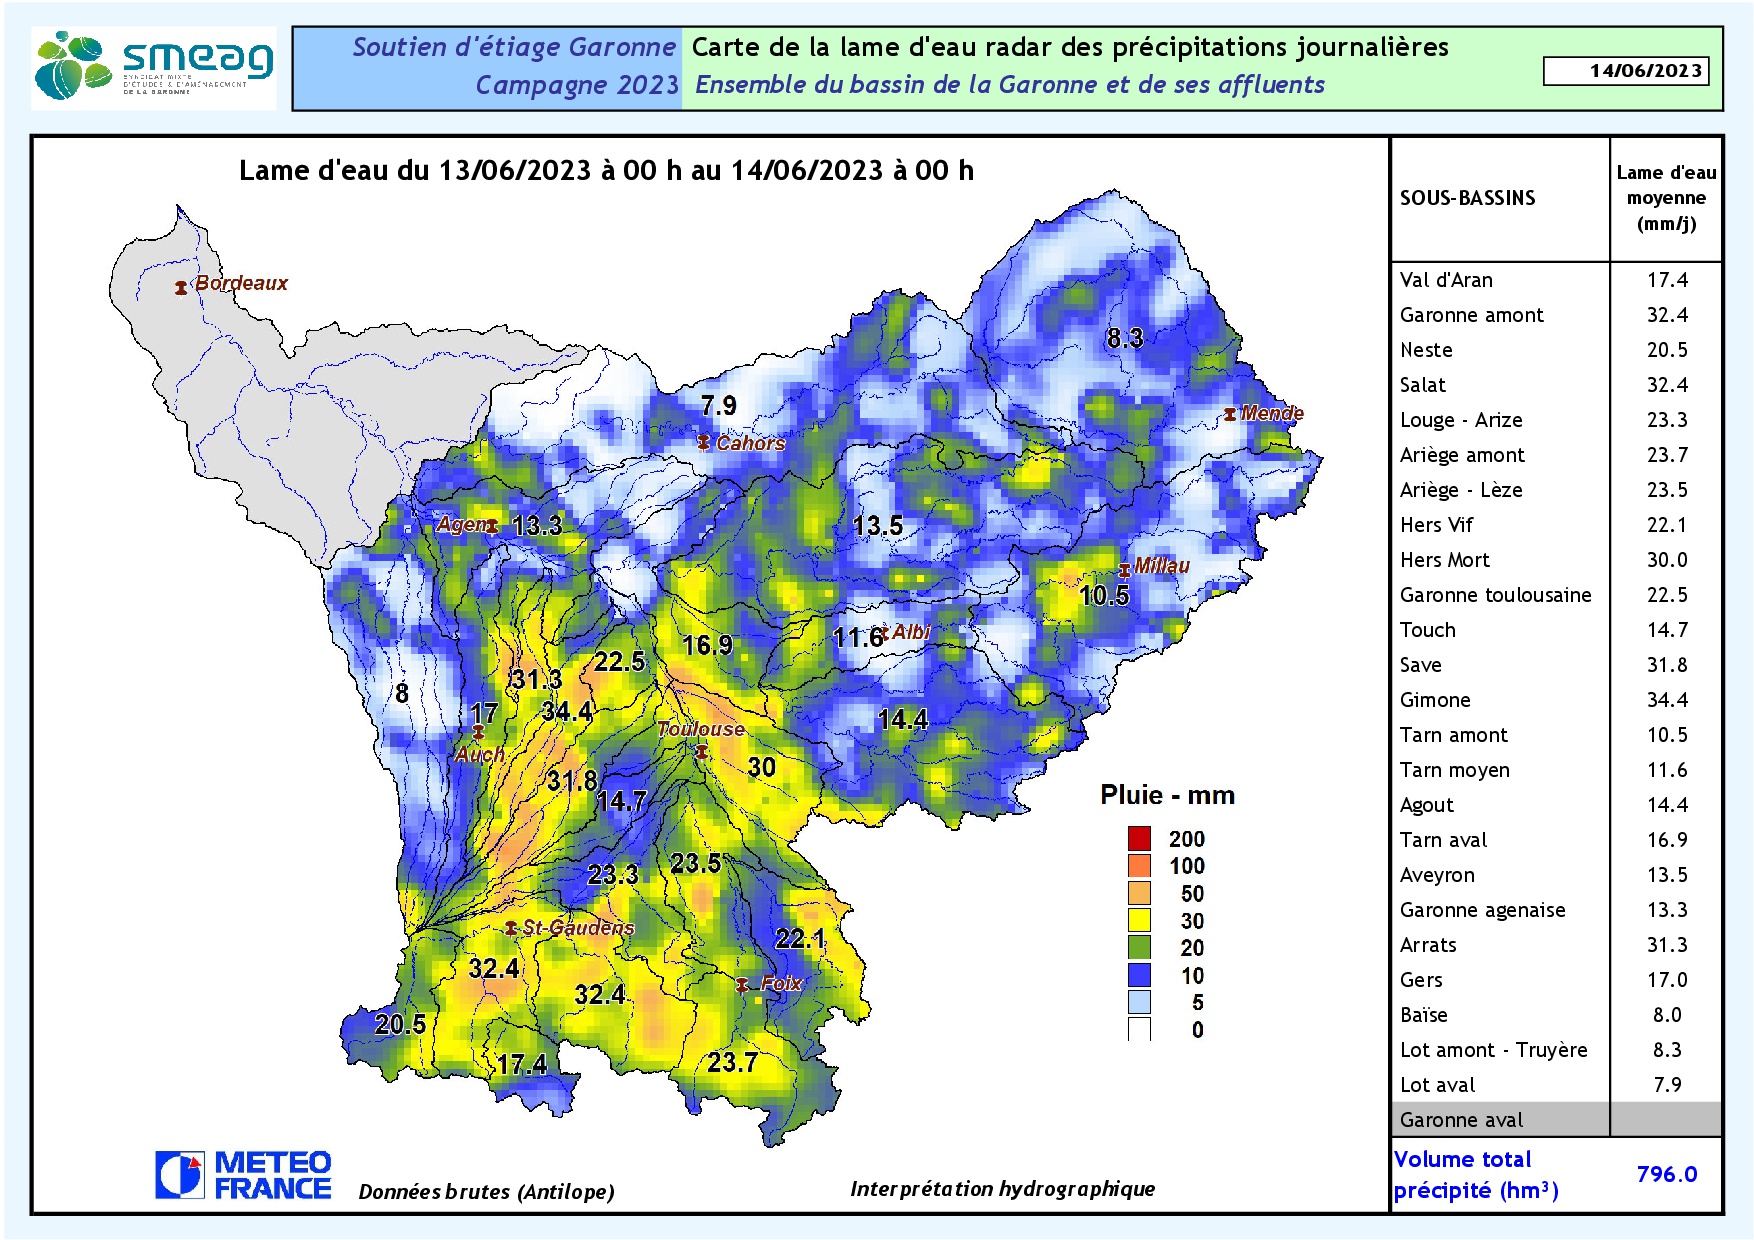Select the yellow 30 mm legend swatch
This screenshot has height=1240, width=1754.
tap(1139, 920)
